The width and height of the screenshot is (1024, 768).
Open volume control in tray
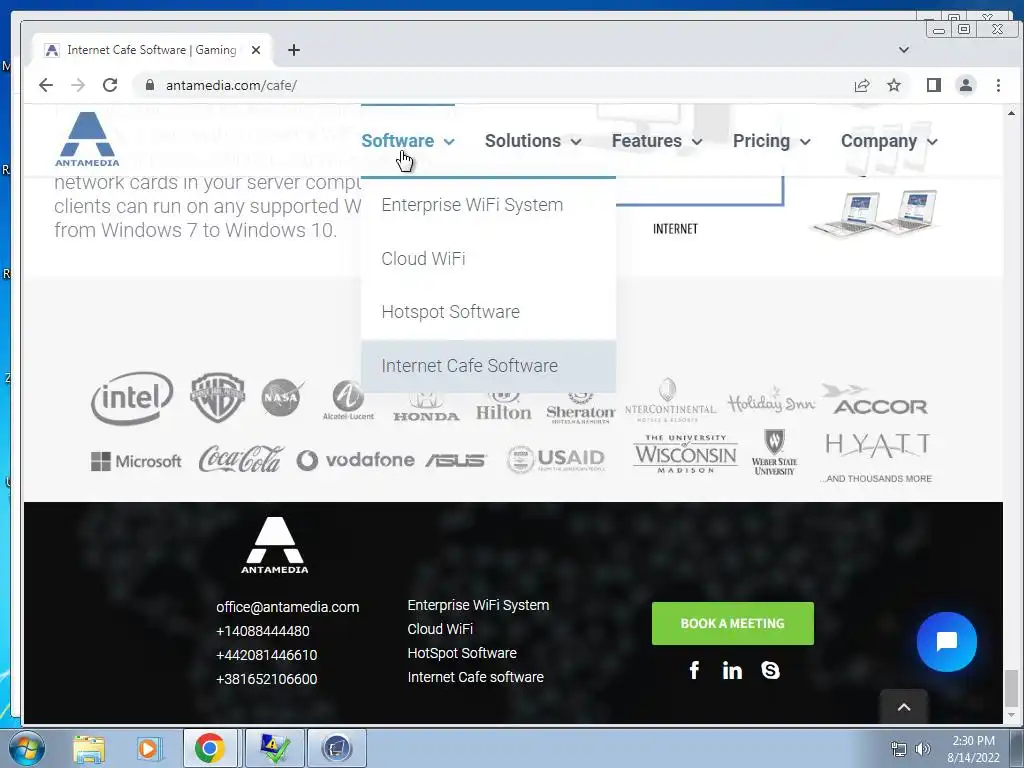(923, 749)
